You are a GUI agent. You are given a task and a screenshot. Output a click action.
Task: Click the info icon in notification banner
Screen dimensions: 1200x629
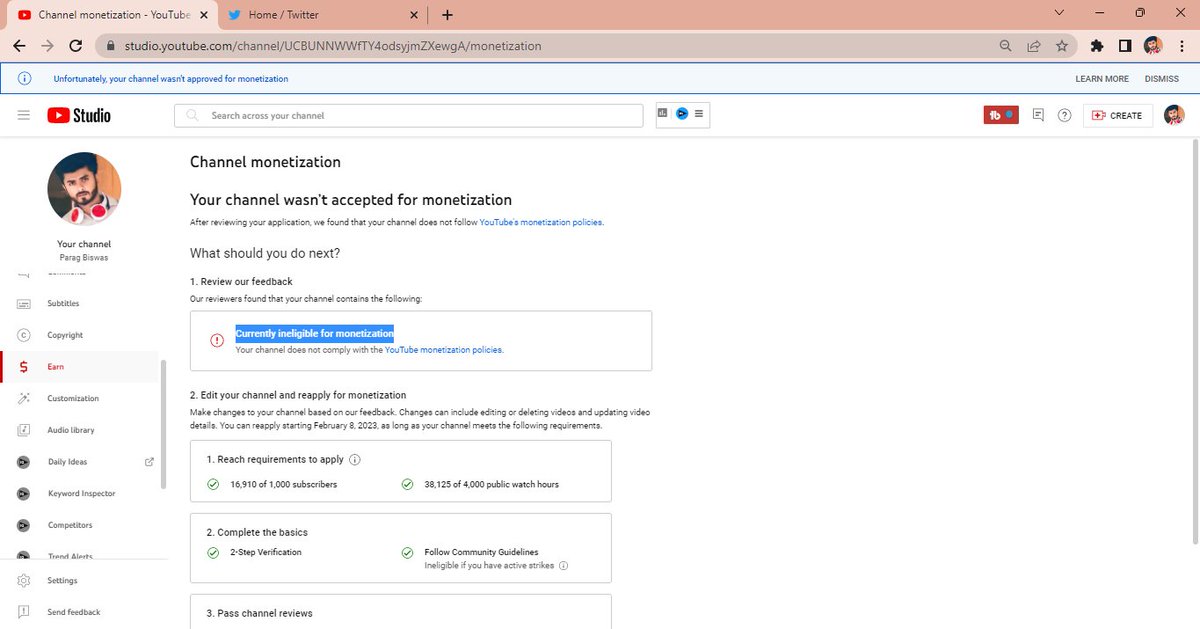tap(25, 79)
